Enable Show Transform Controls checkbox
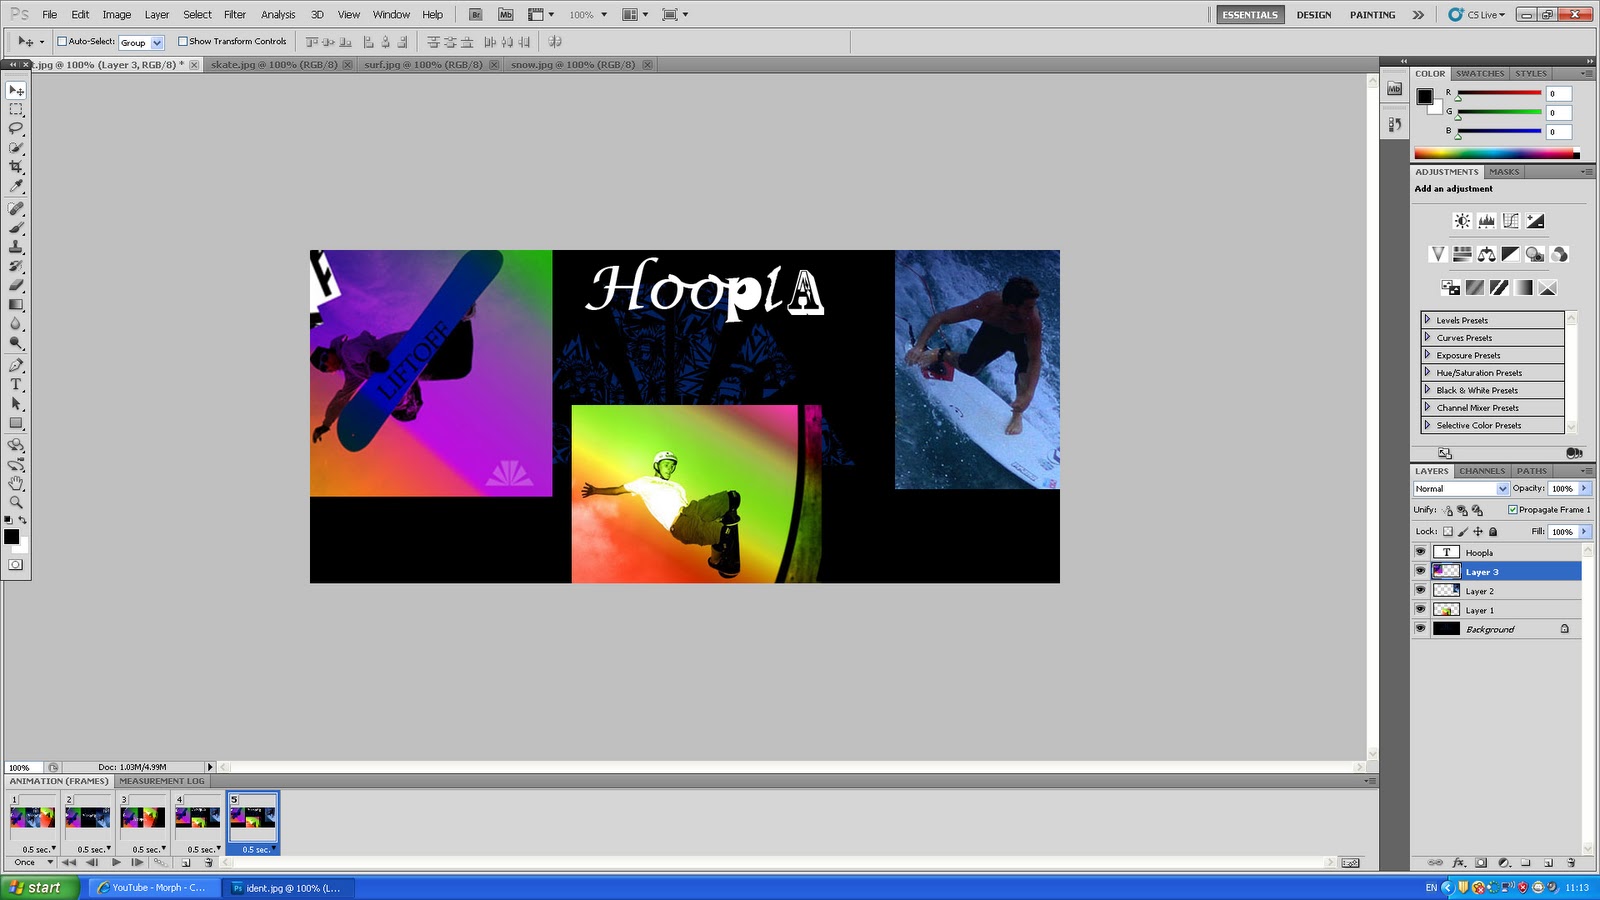 [183, 41]
